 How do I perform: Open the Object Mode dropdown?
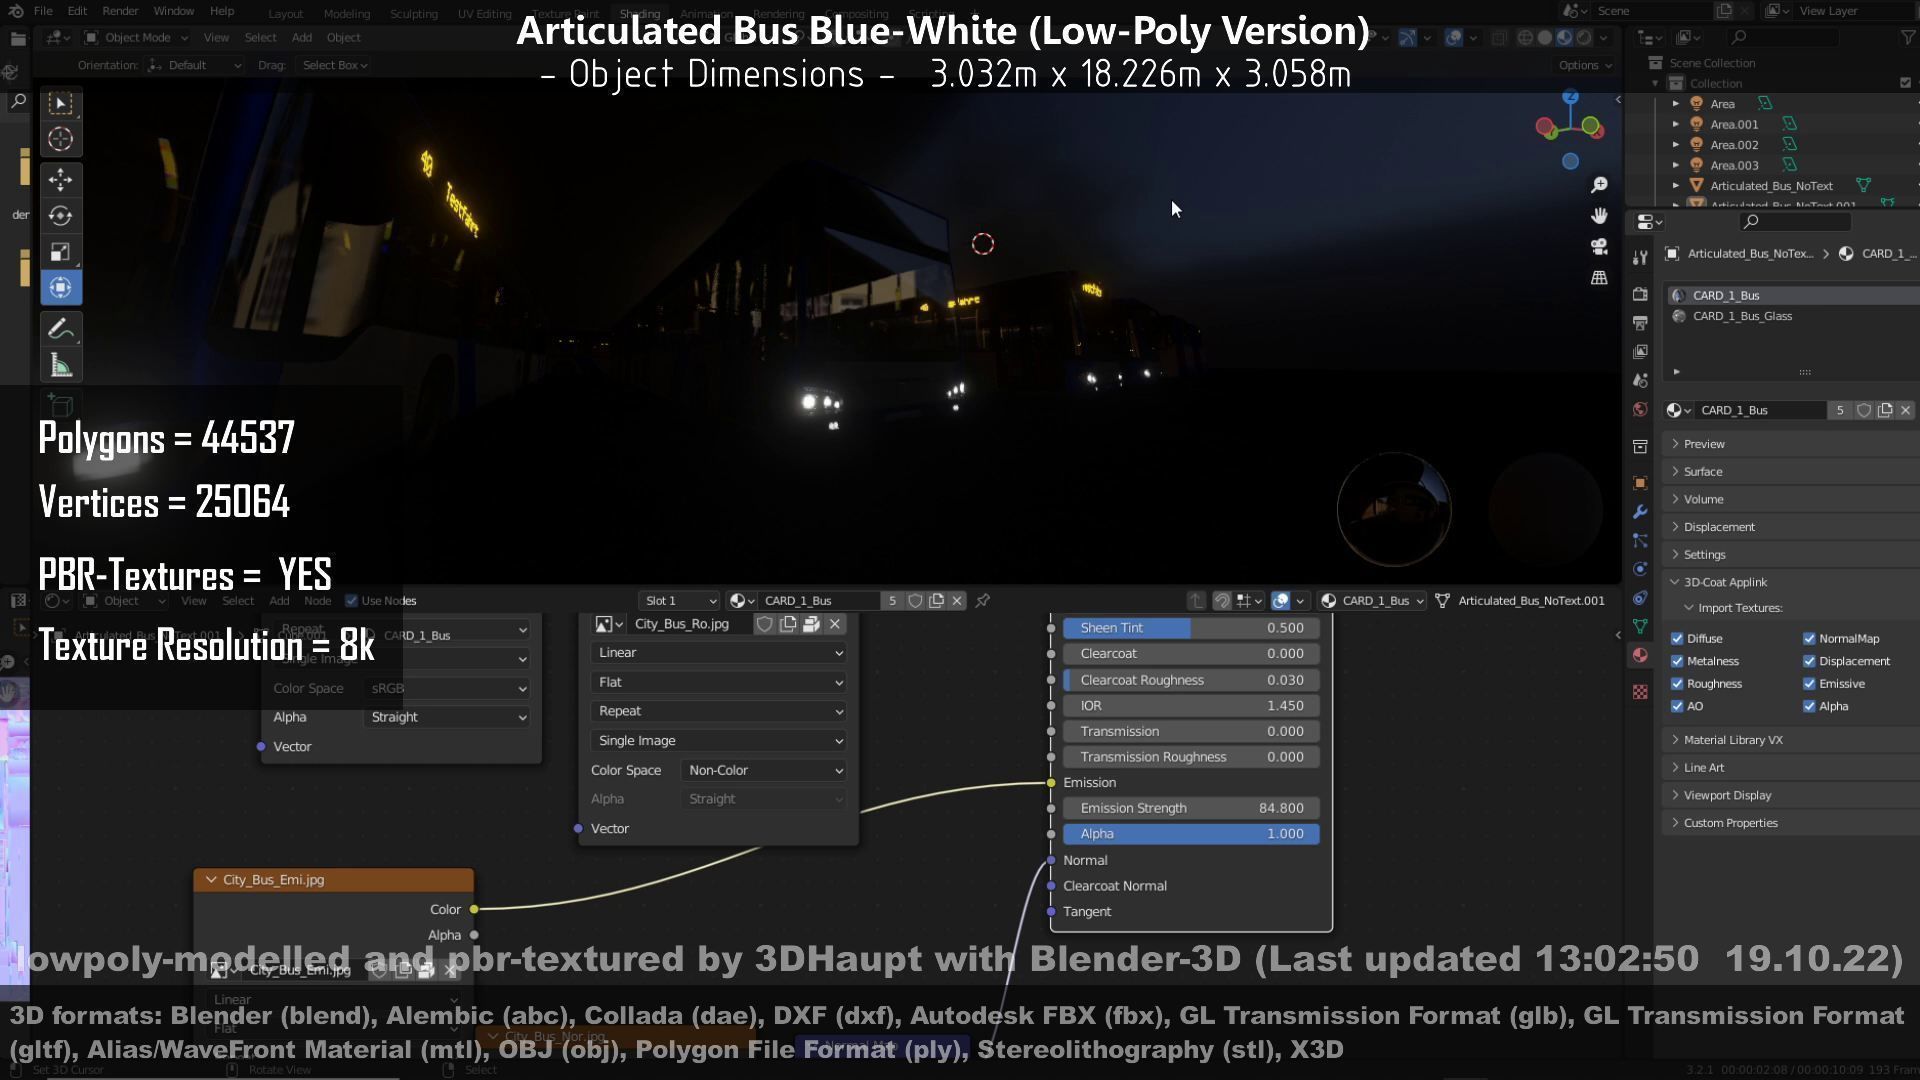point(136,37)
